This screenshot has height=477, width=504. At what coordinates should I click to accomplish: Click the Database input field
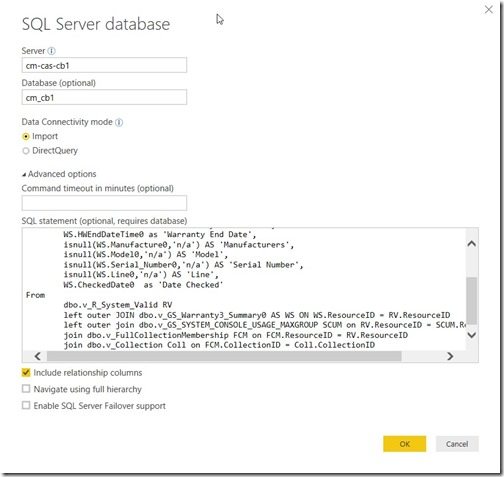coord(104,97)
